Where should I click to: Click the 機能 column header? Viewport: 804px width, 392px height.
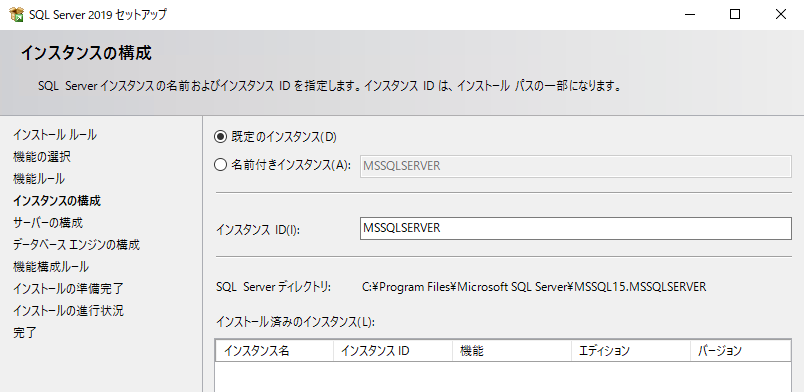pos(512,351)
